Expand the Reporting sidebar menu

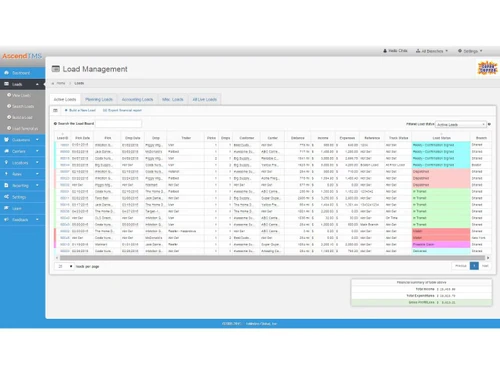click(22, 185)
